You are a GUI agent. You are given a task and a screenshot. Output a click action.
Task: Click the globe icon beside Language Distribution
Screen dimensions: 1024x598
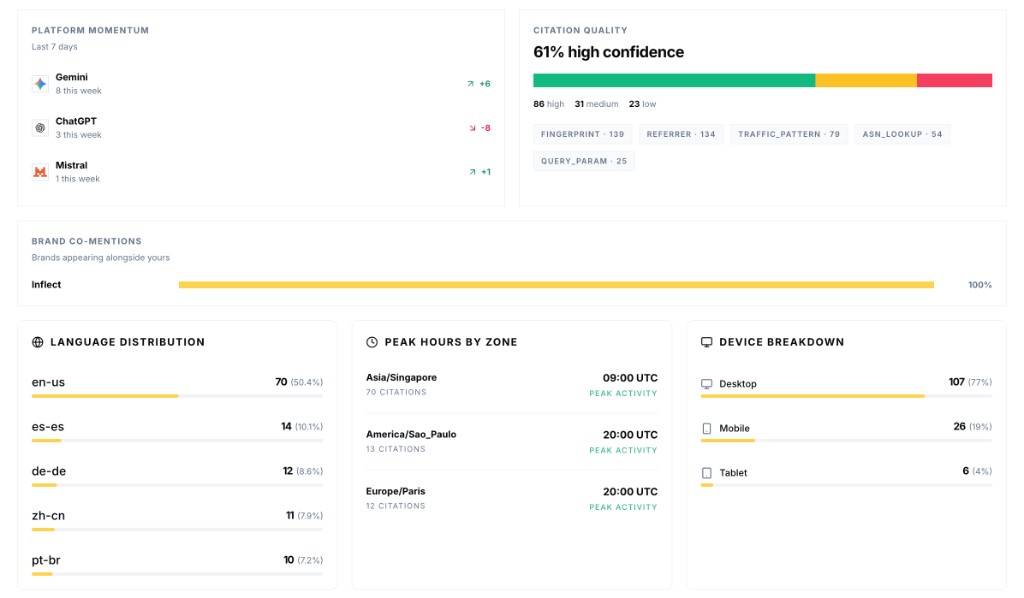[38, 342]
